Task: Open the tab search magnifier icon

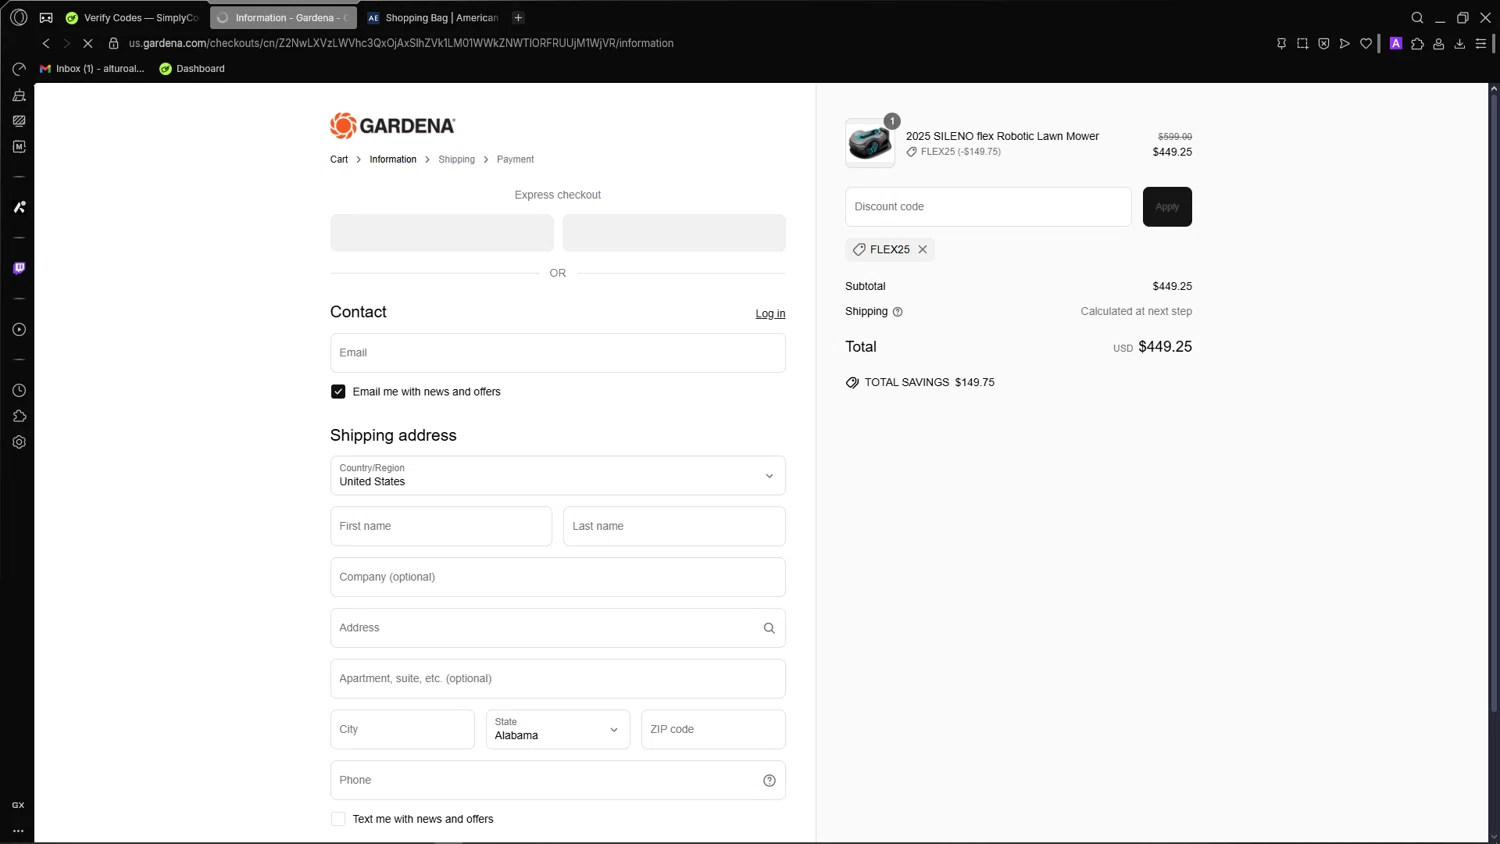Action: [1417, 18]
